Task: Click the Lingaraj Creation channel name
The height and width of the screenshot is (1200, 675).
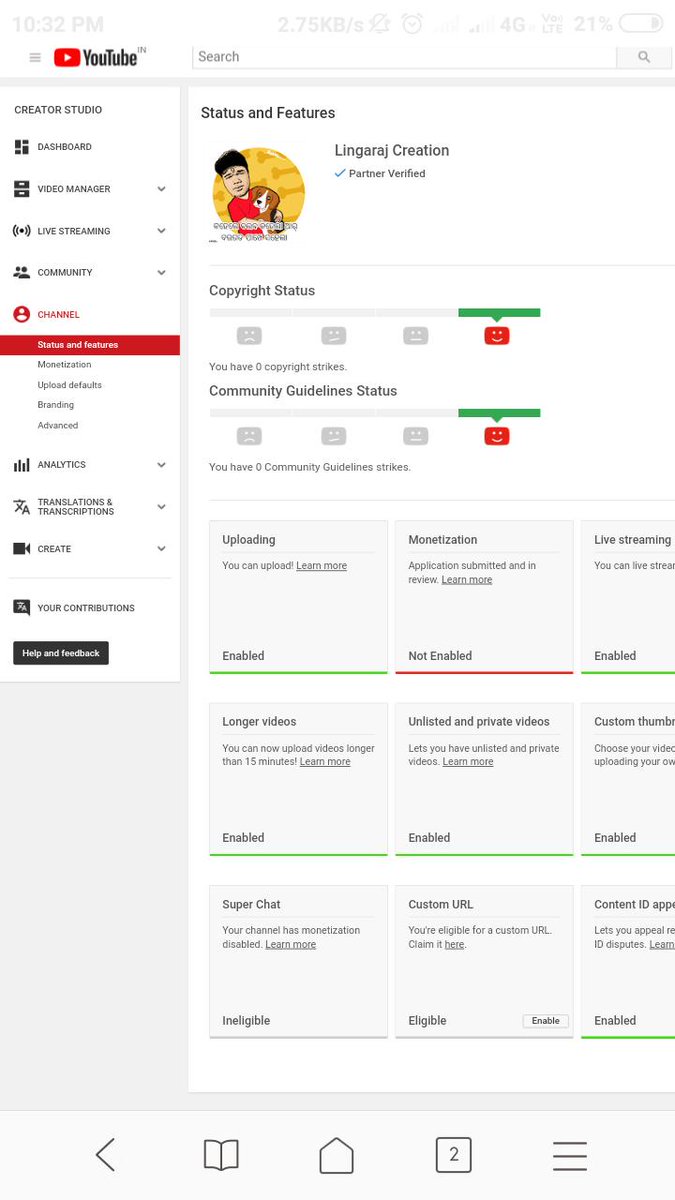Action: 392,150
